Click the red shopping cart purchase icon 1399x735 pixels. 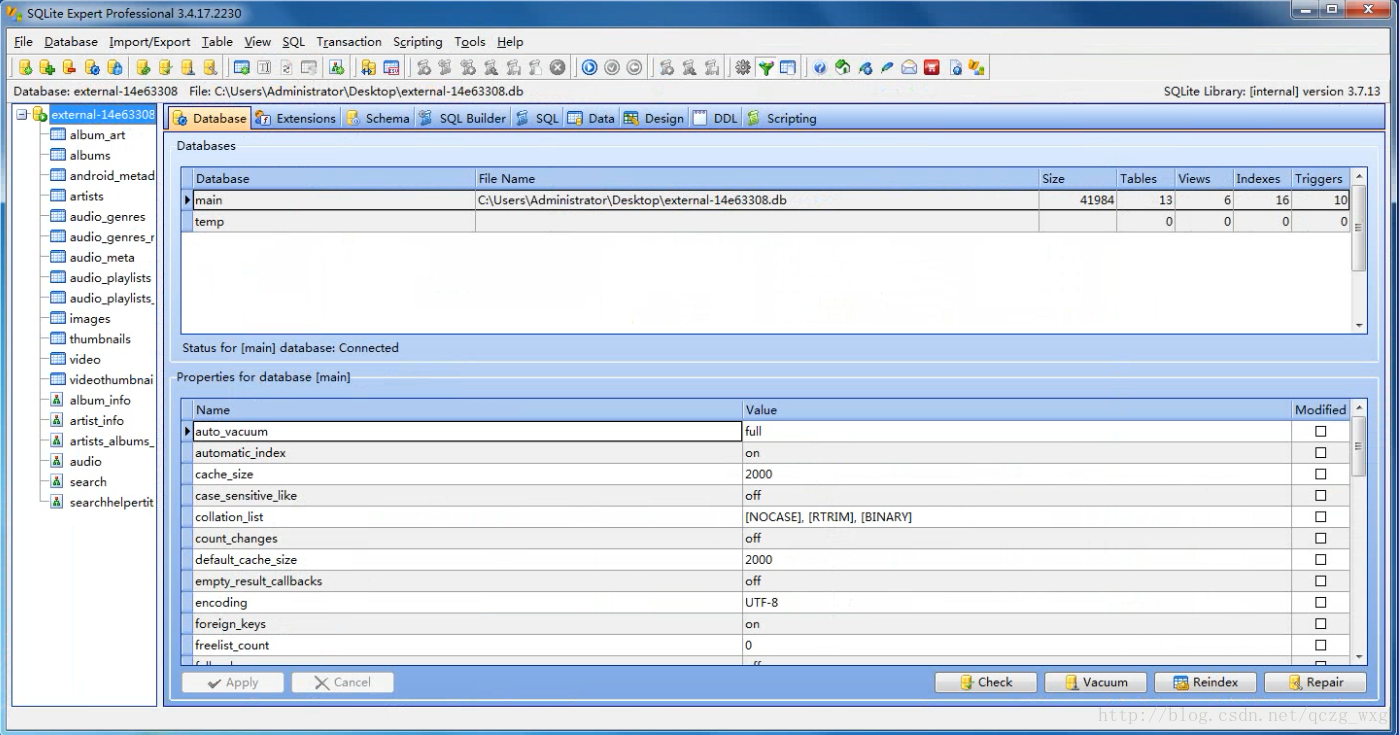pos(931,67)
